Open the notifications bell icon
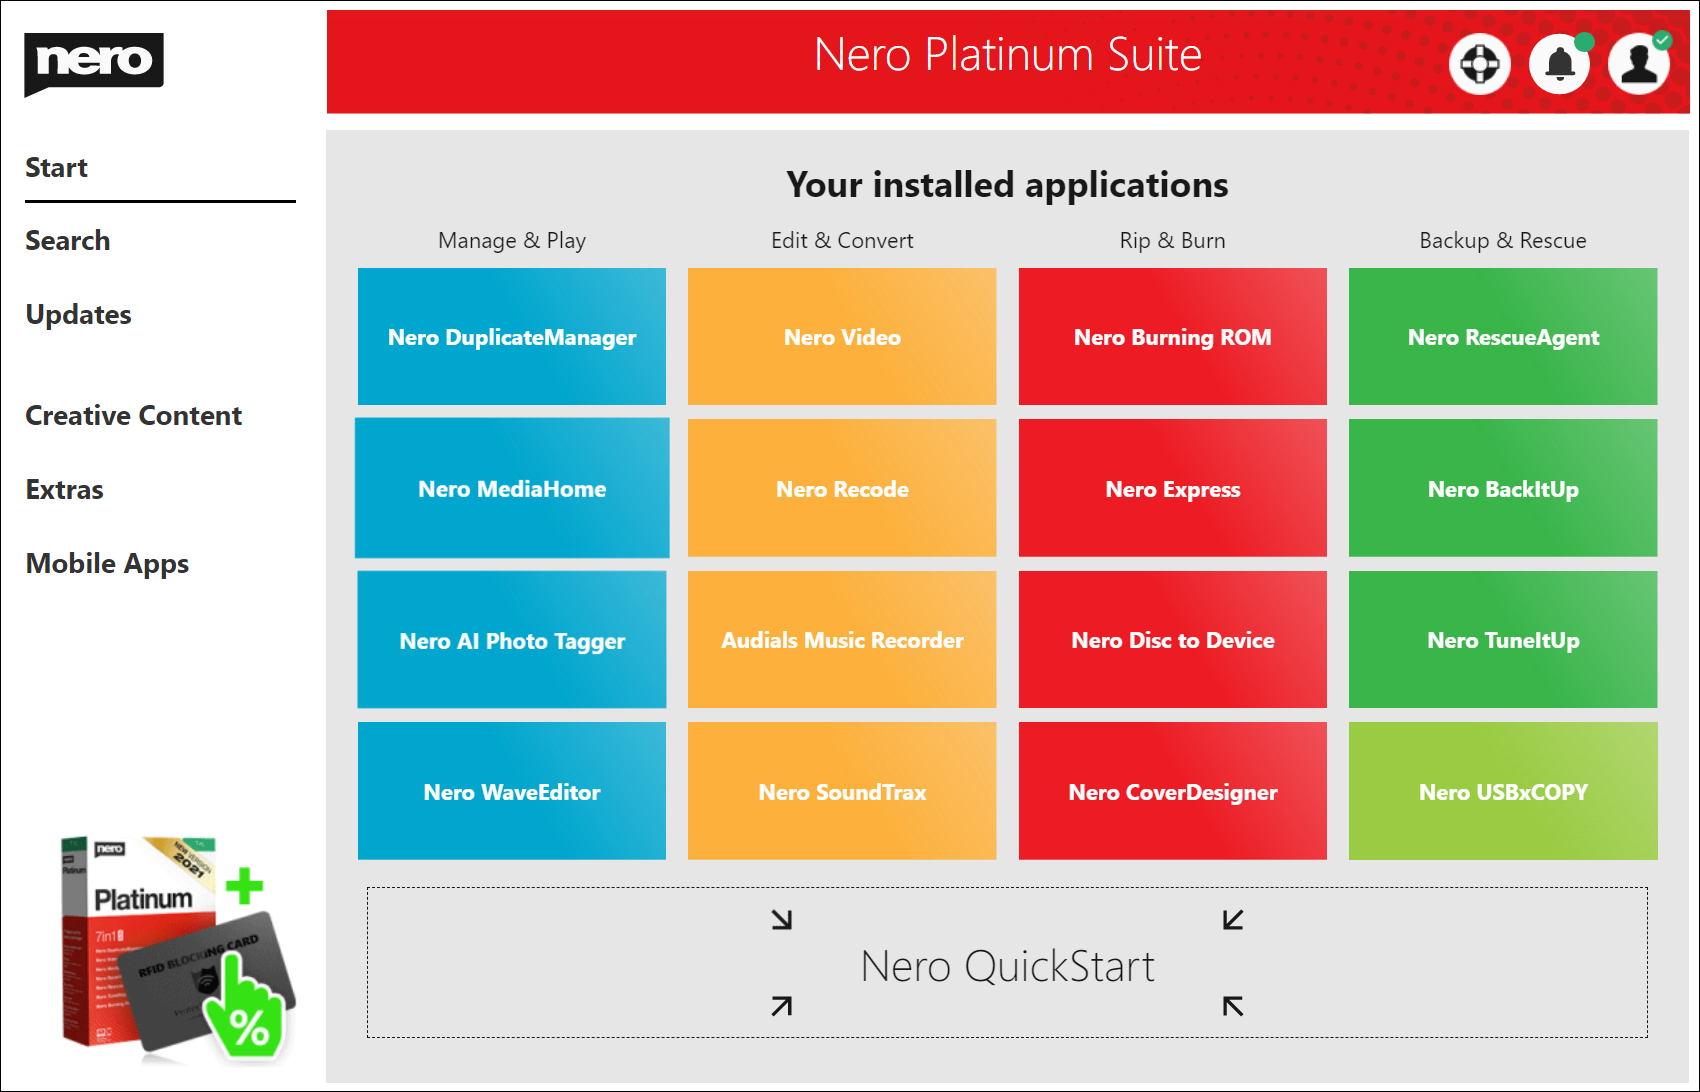Screen dimensions: 1700x1092 pyautogui.click(x=1559, y=65)
